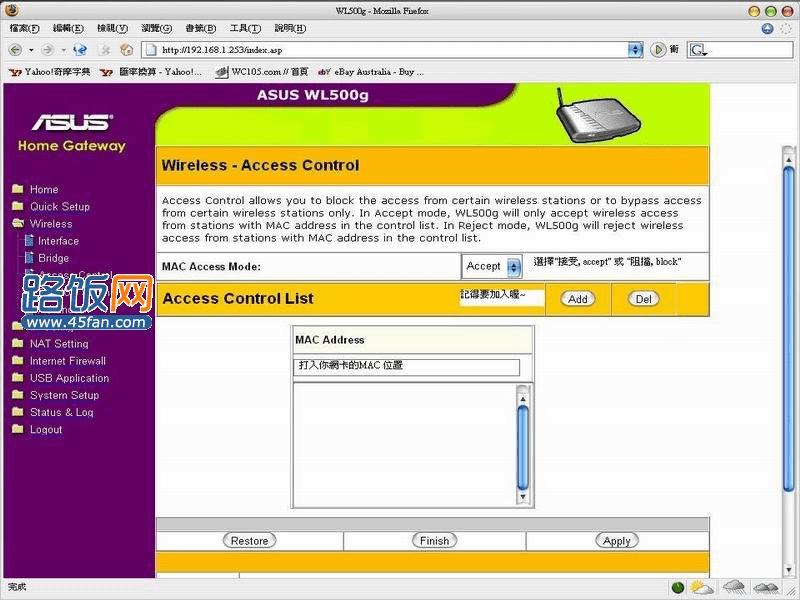This screenshot has height=600, width=800.
Task: Open Yahoo dictionary bookmark
Action: (x=49, y=72)
